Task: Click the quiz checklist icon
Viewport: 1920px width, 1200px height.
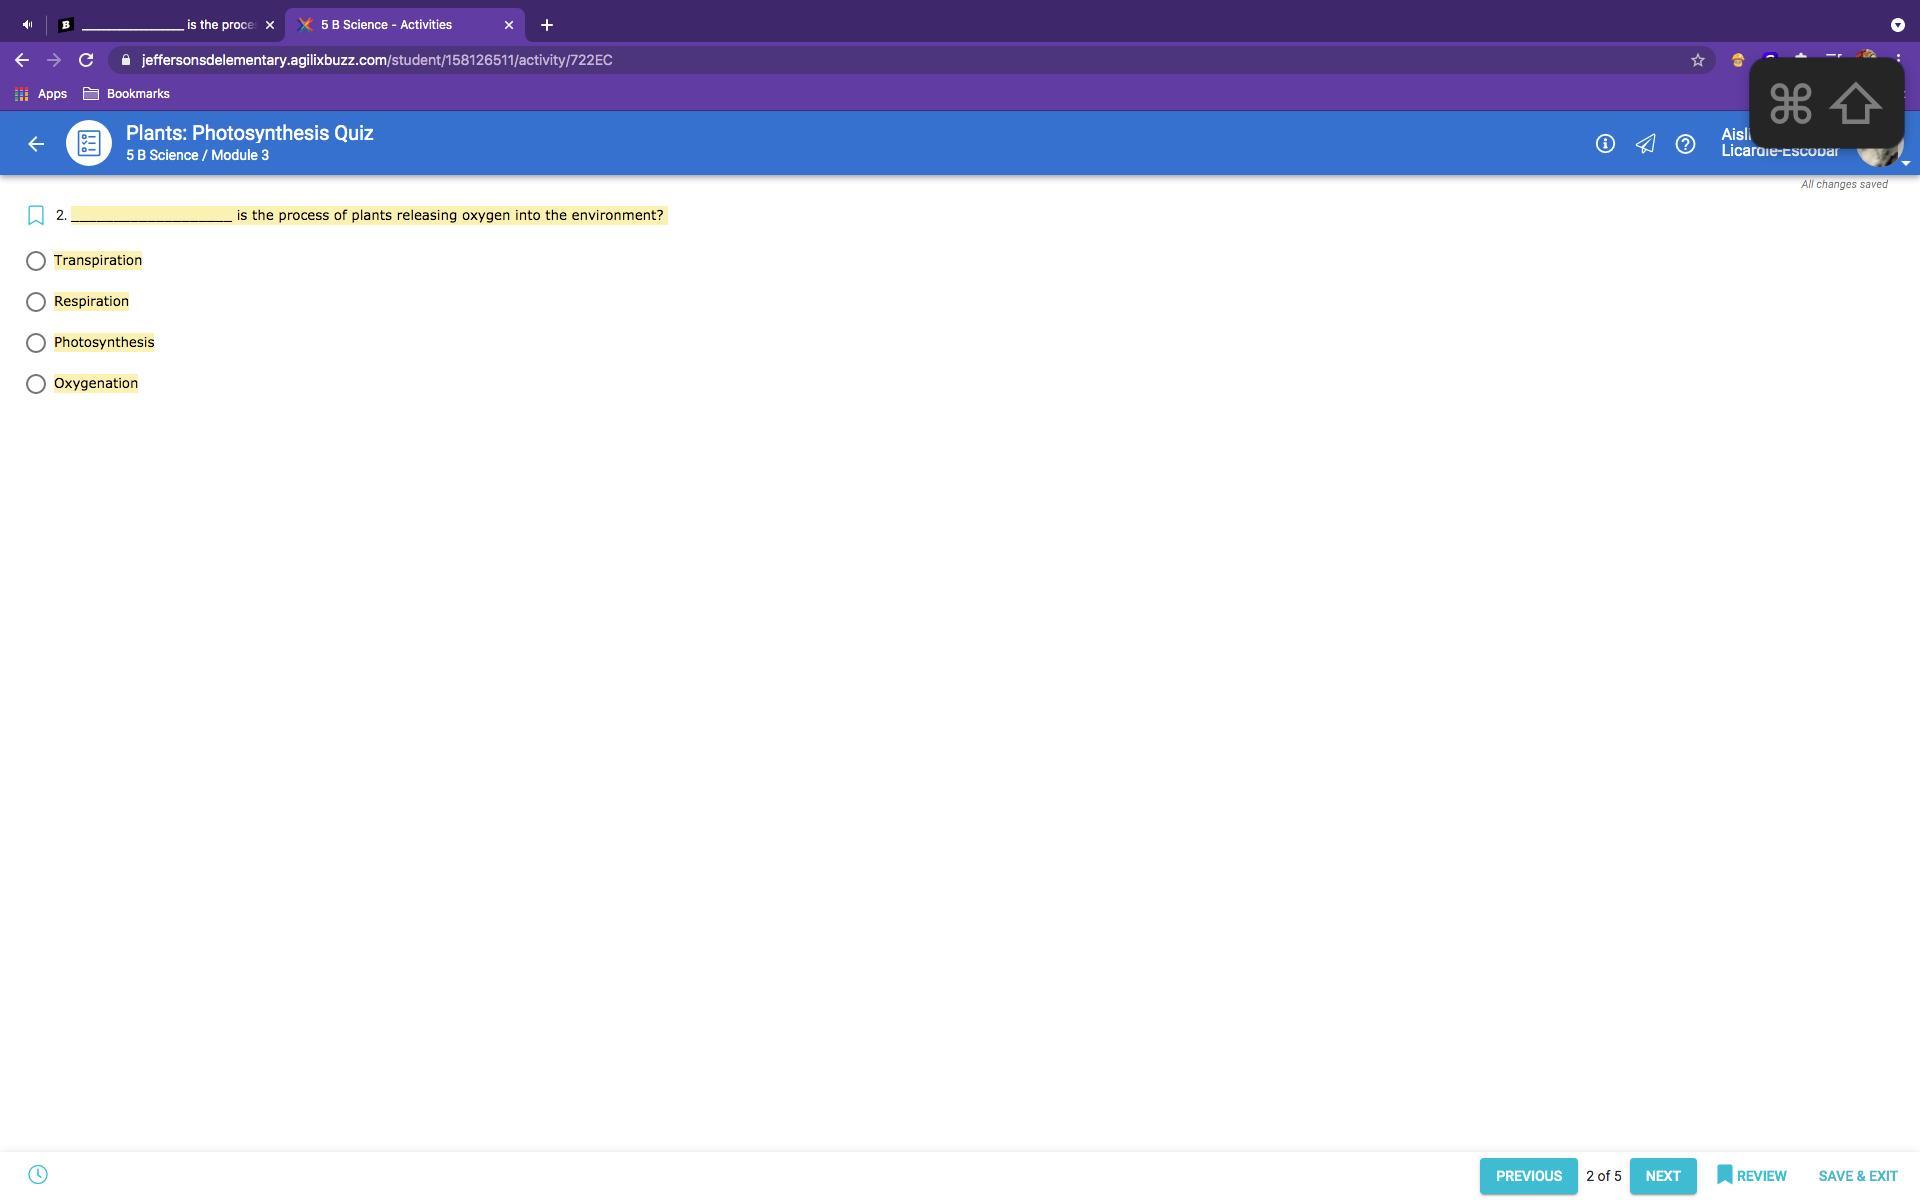Action: coord(89,144)
